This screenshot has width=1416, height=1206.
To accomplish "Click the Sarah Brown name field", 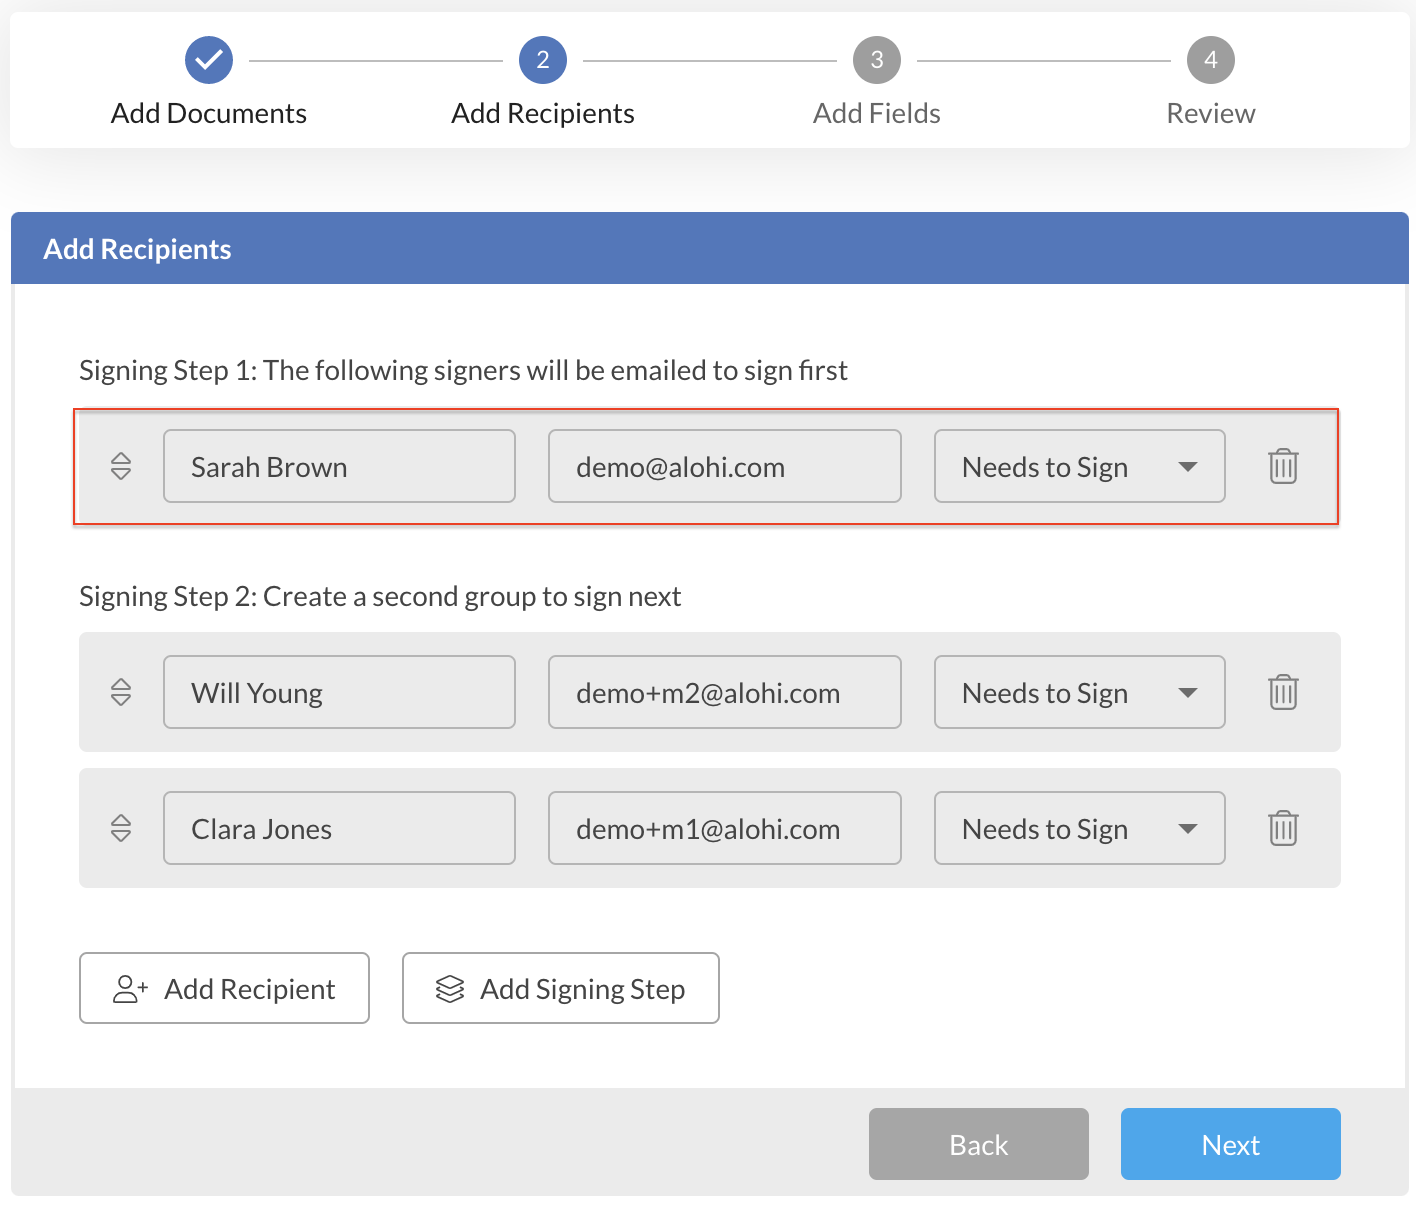I will coord(339,467).
